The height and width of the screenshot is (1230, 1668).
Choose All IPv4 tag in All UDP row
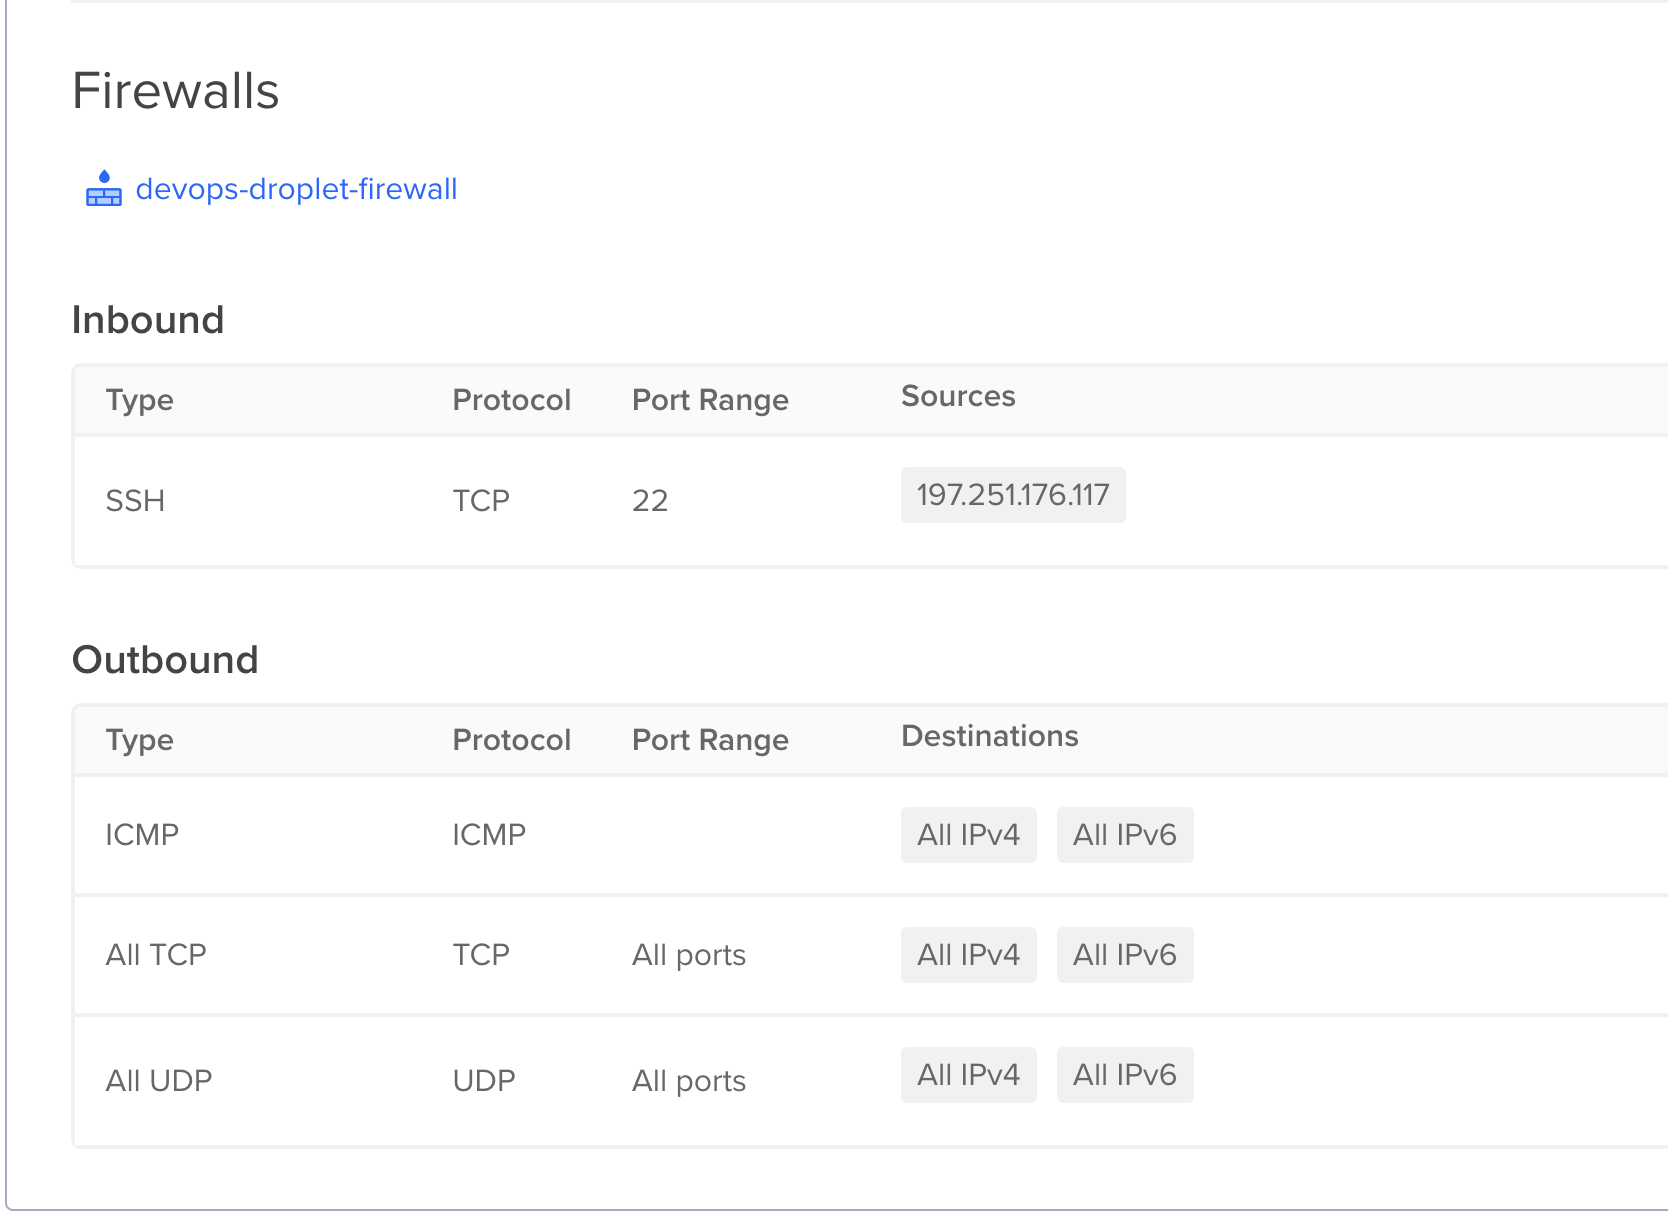tap(968, 1075)
